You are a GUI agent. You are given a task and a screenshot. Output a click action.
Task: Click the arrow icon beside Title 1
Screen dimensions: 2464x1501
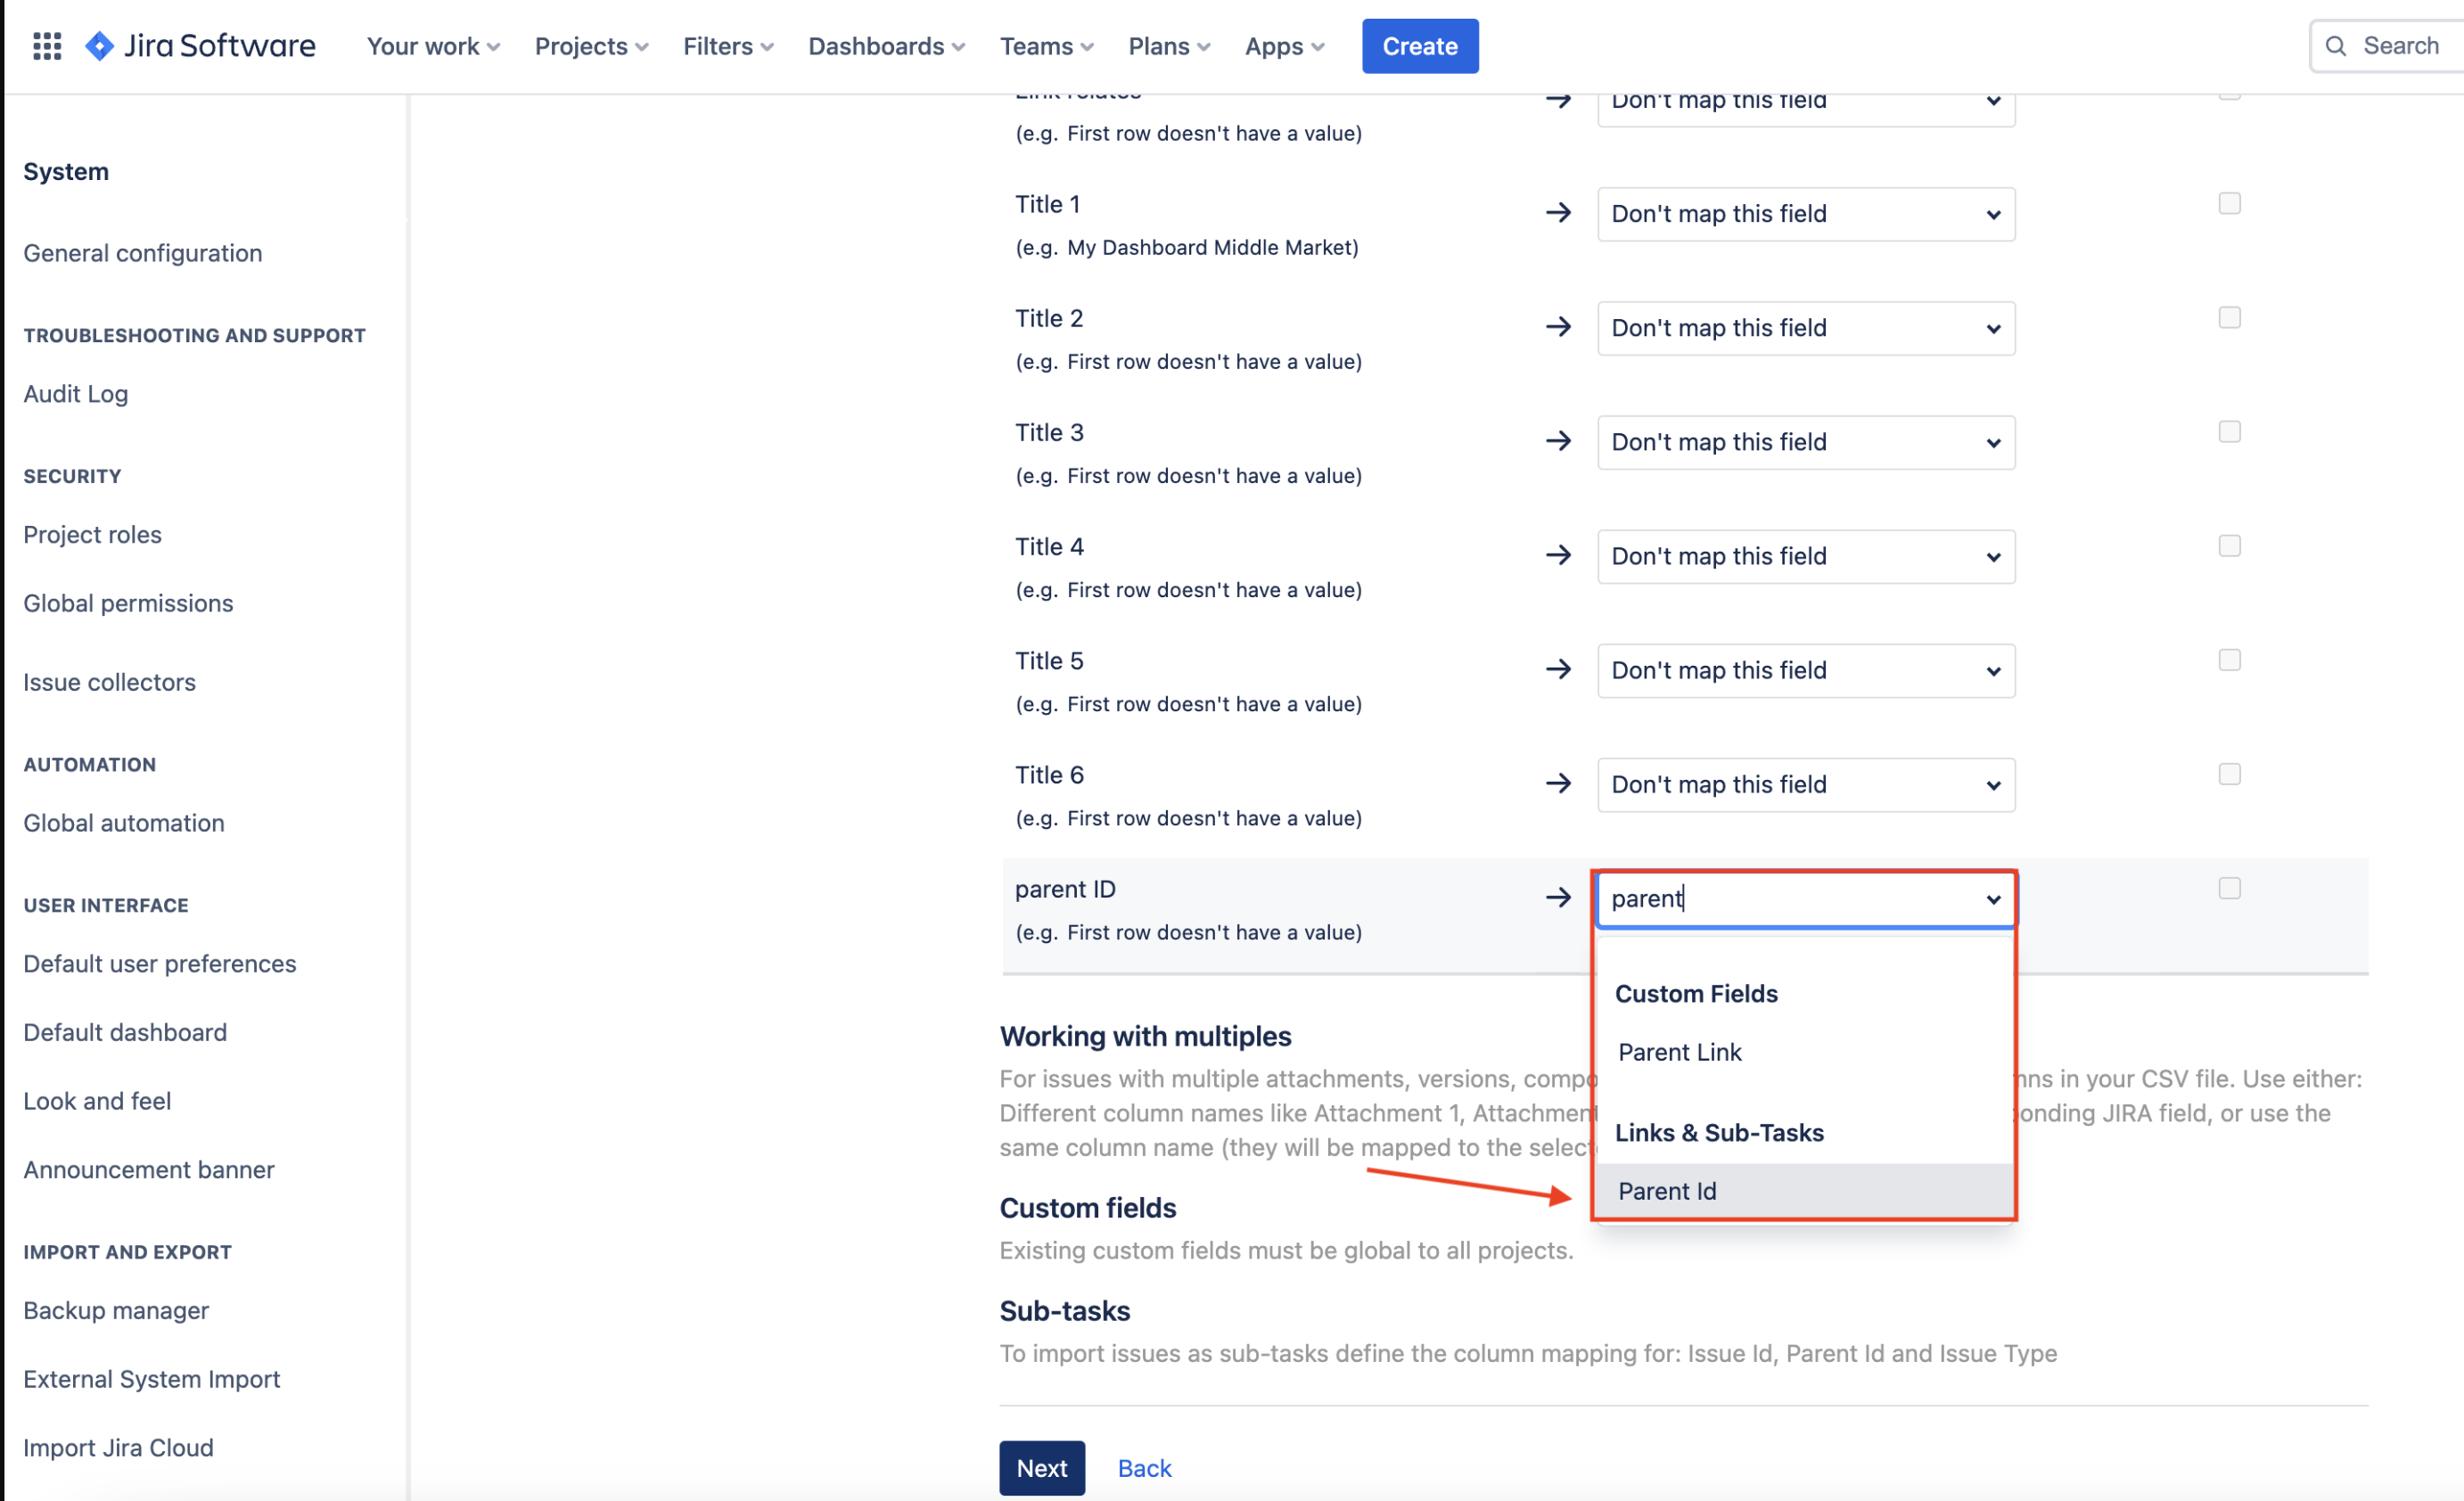click(1558, 213)
